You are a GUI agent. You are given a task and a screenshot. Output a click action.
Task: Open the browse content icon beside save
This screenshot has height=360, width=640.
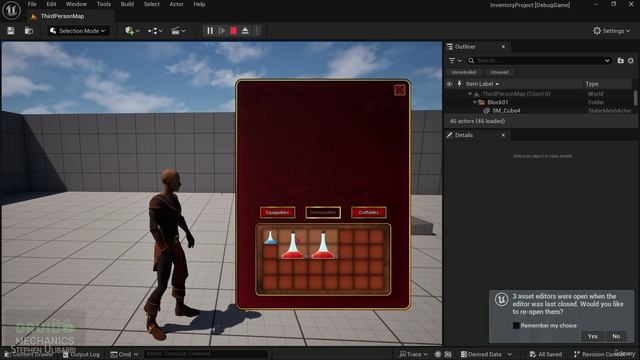click(29, 31)
